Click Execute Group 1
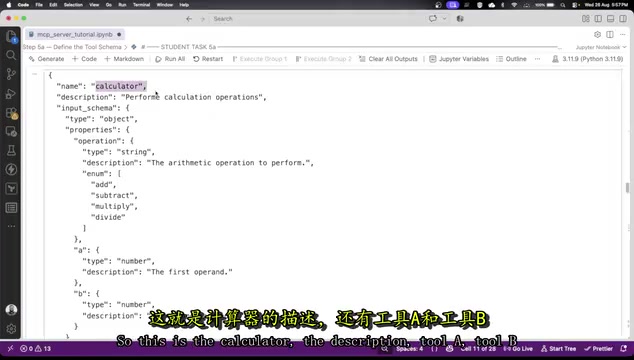 coord(260,59)
